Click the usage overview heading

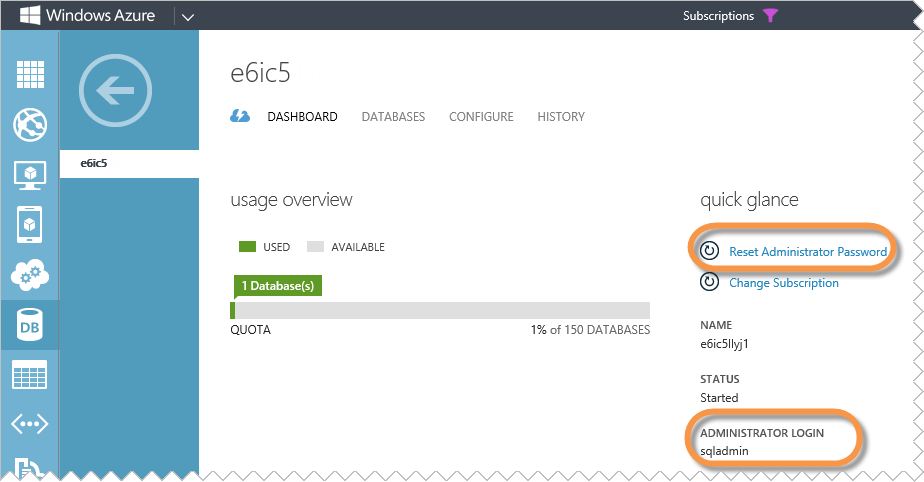[291, 200]
